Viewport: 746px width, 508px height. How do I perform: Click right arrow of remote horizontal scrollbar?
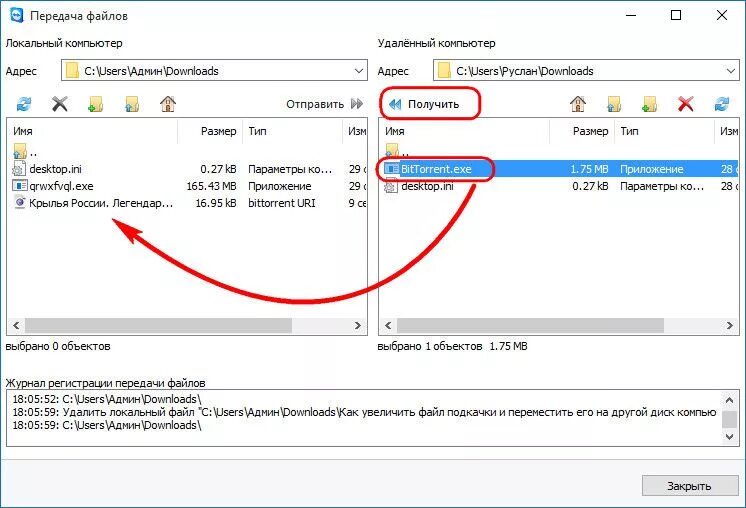pyautogui.click(x=730, y=326)
